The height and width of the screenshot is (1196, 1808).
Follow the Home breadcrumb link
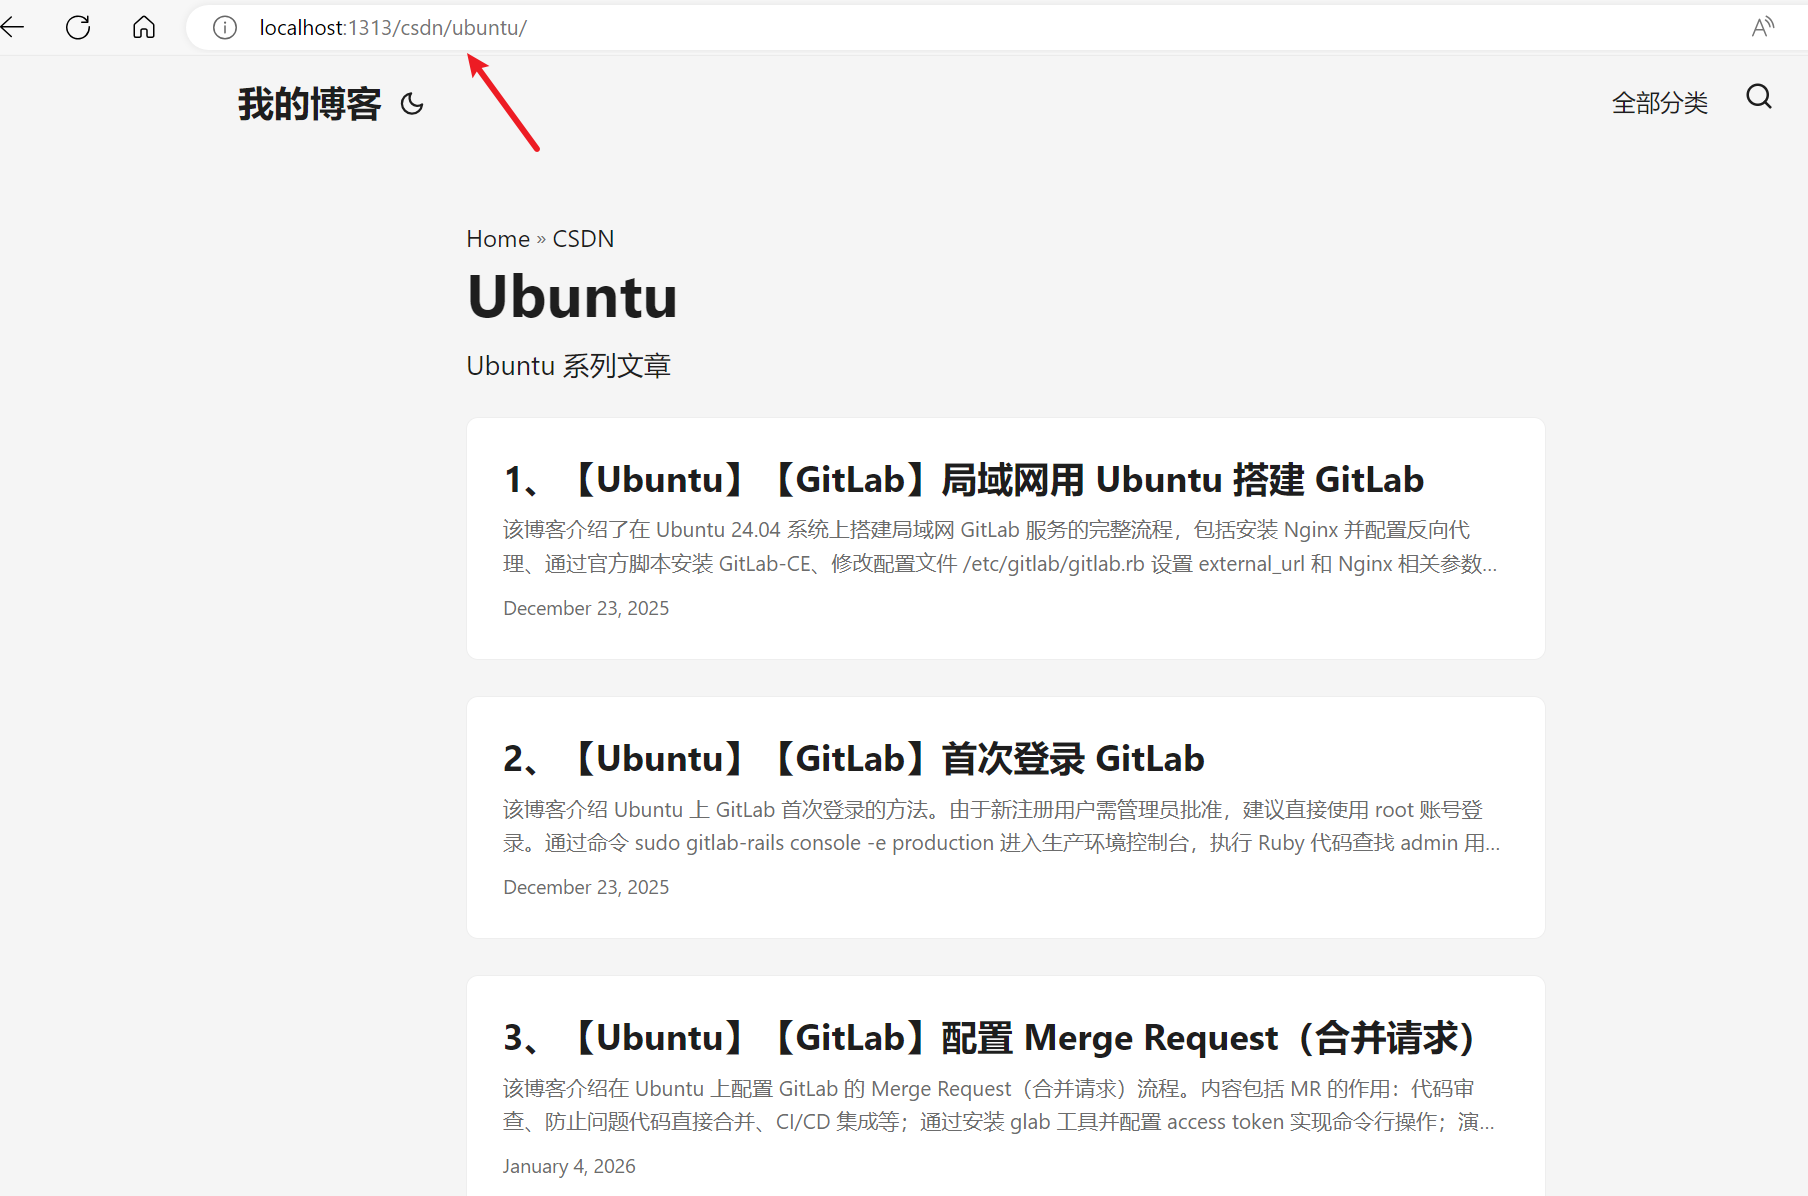coord(498,239)
